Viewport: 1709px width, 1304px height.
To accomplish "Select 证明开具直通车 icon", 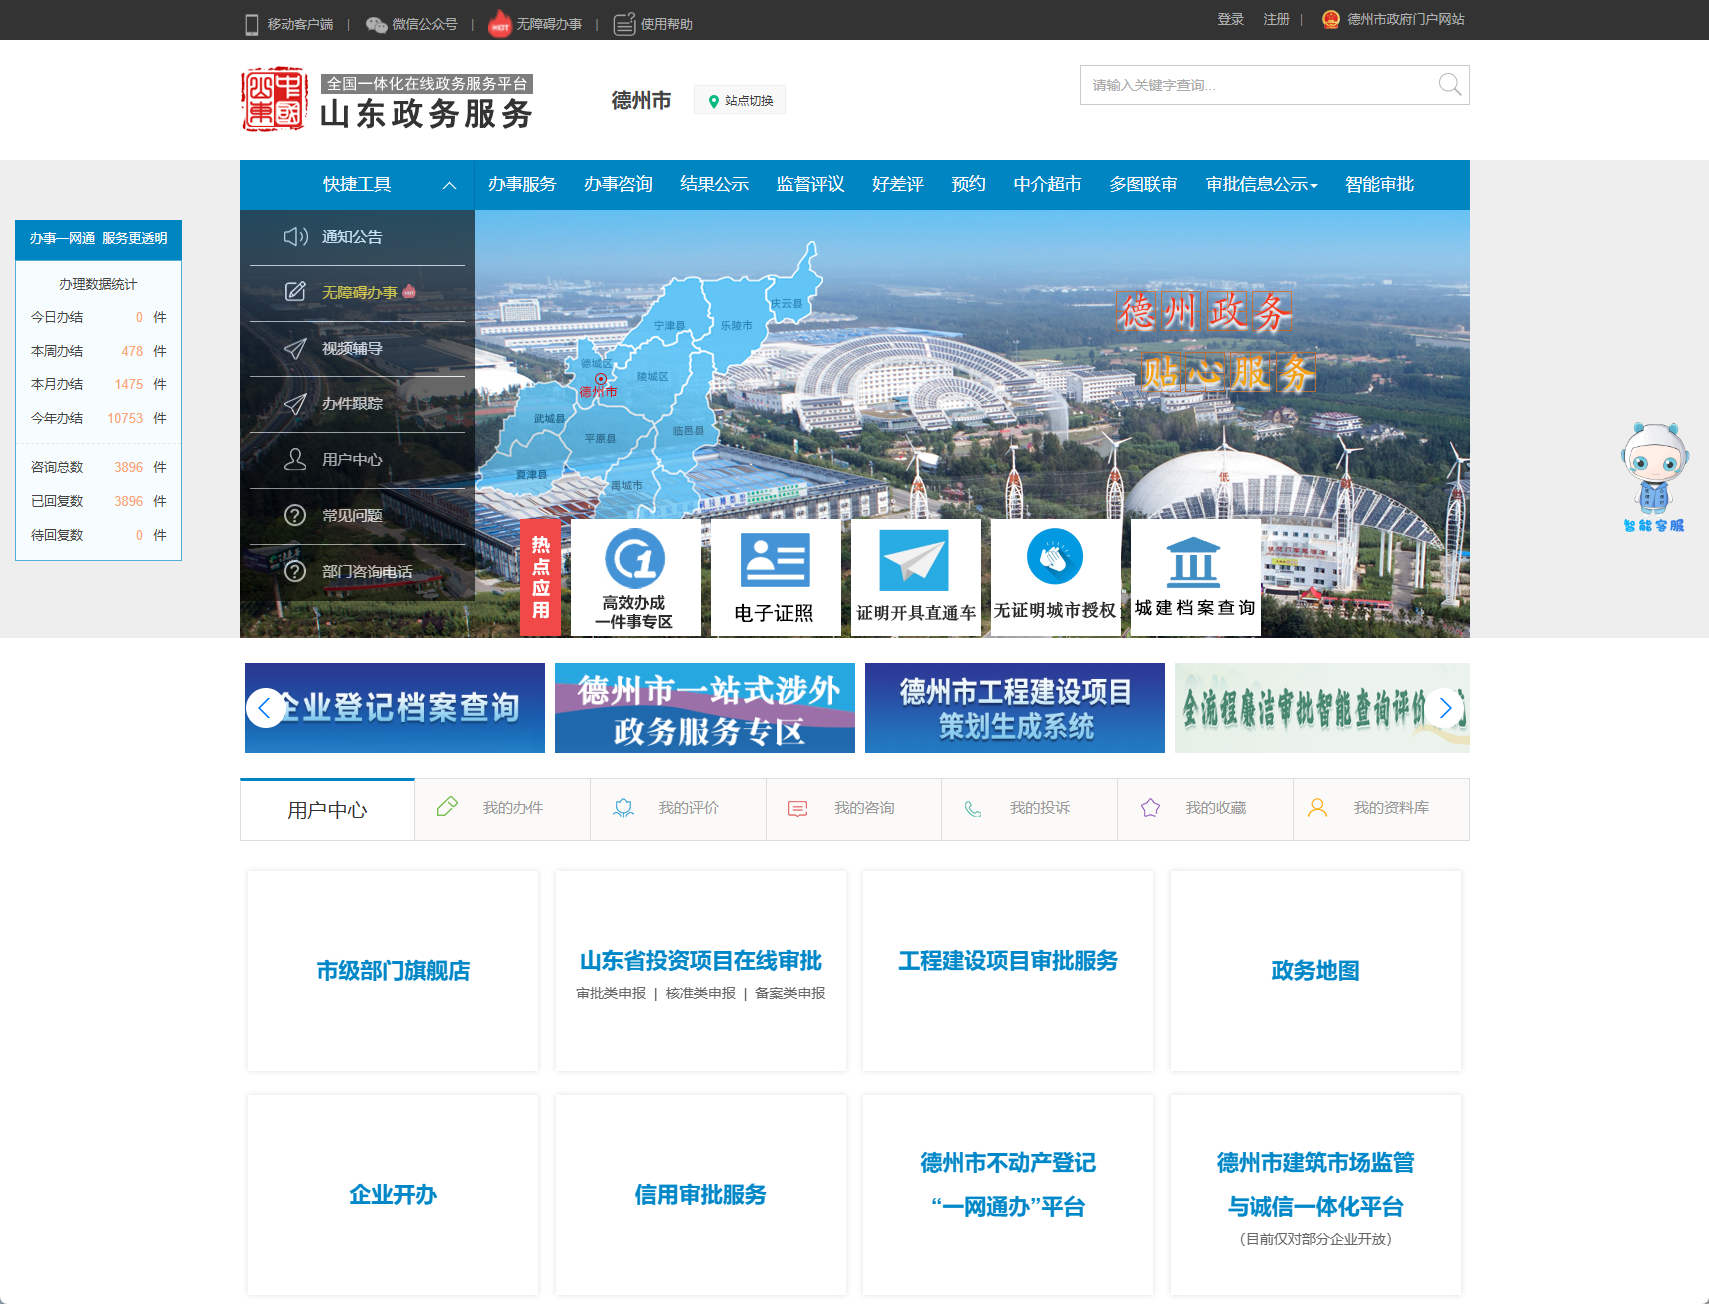I will pos(914,576).
